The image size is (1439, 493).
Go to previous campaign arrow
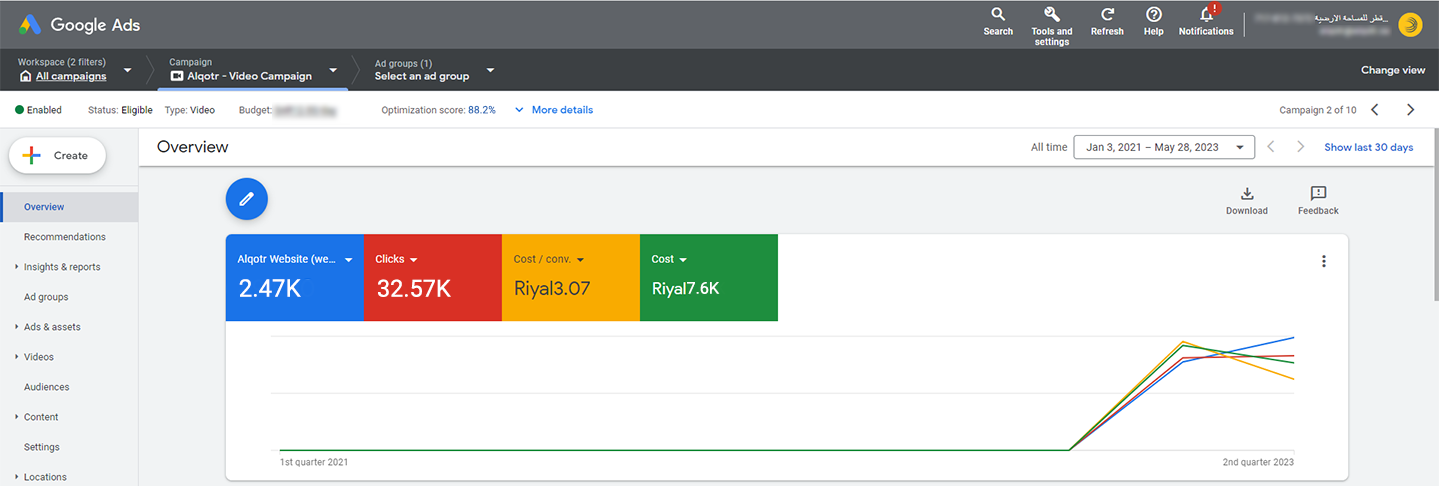(1375, 110)
